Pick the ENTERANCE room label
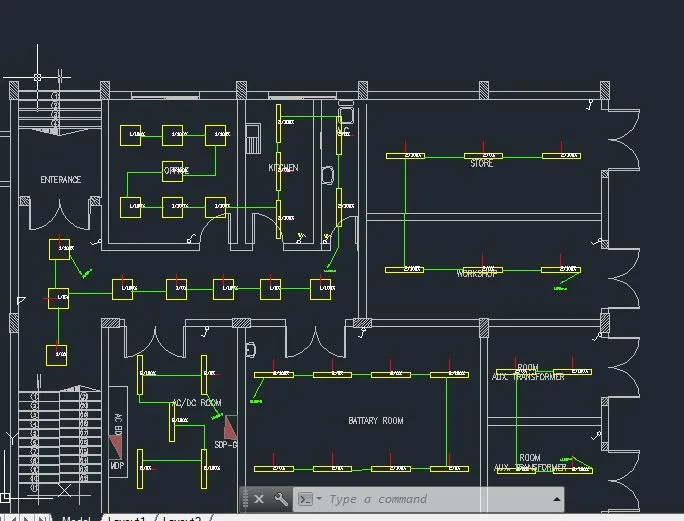Viewport: 684px width, 521px height. pyautogui.click(x=61, y=180)
